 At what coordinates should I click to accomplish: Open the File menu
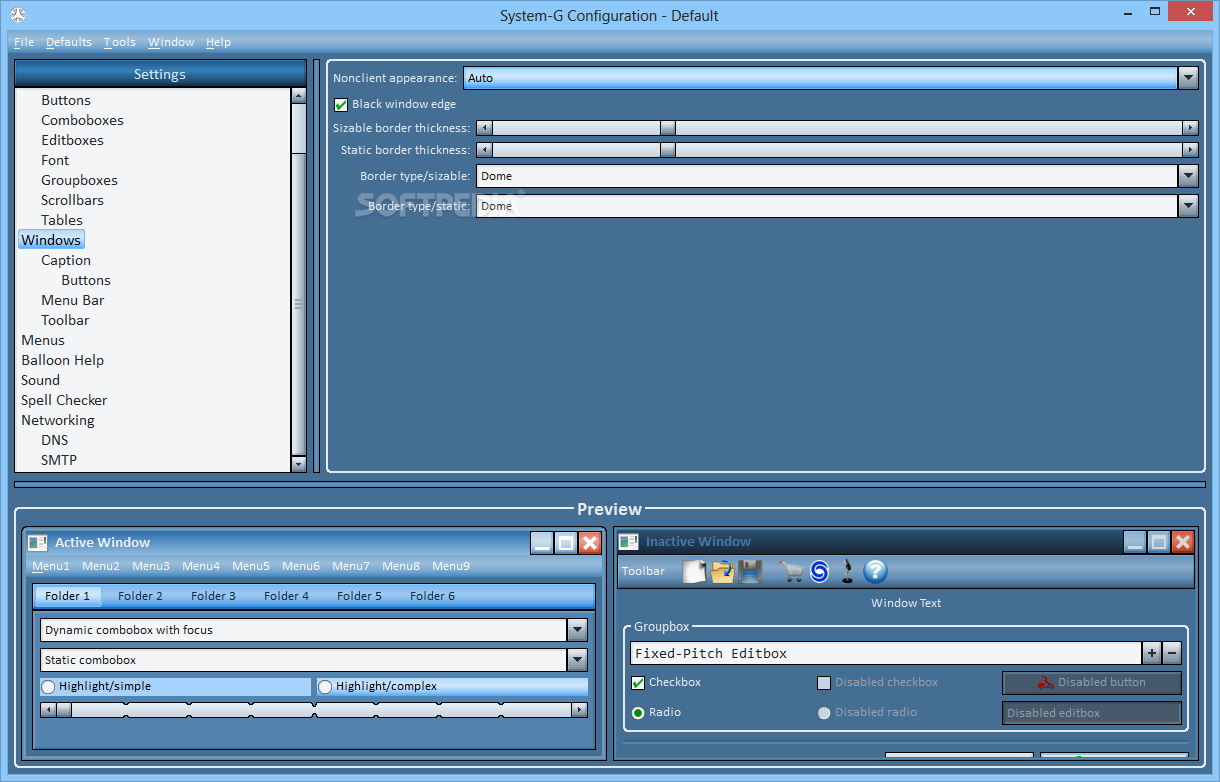24,42
